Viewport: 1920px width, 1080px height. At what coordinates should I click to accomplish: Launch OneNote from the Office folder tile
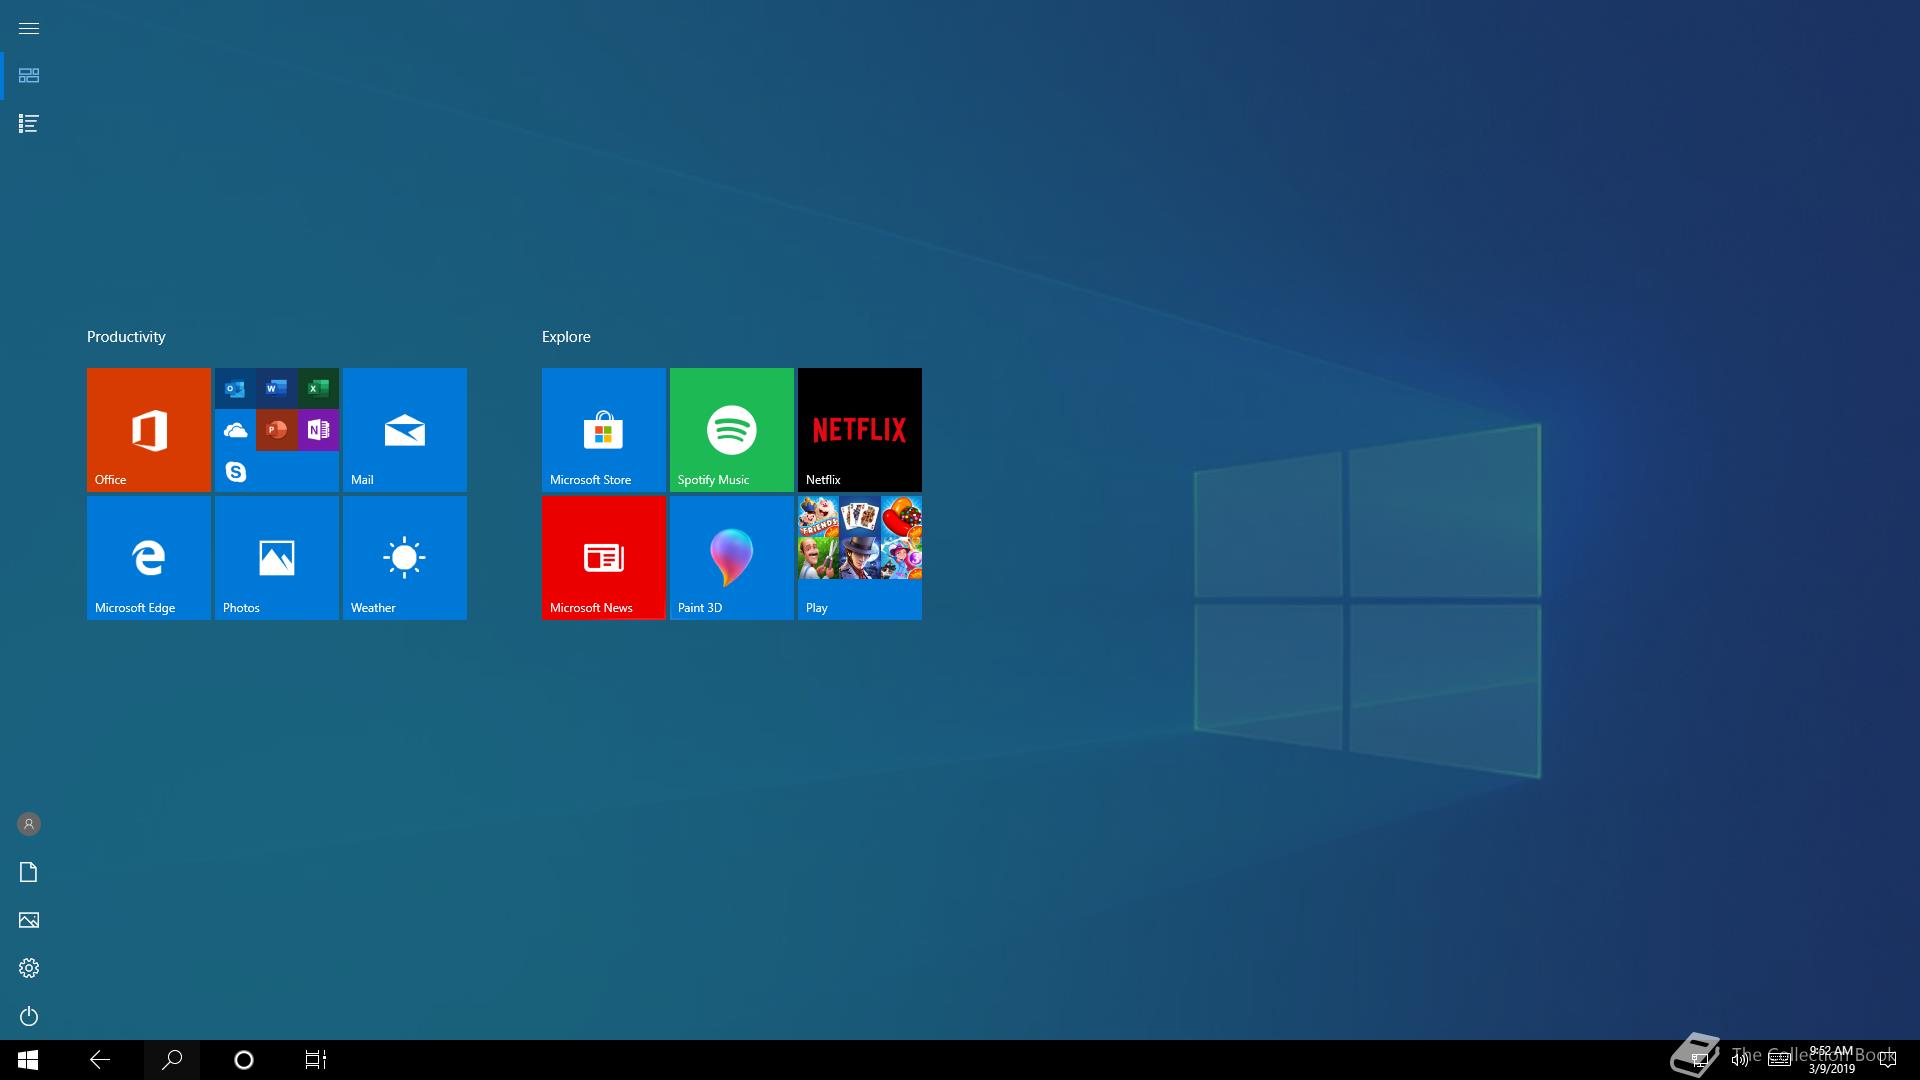[318, 430]
